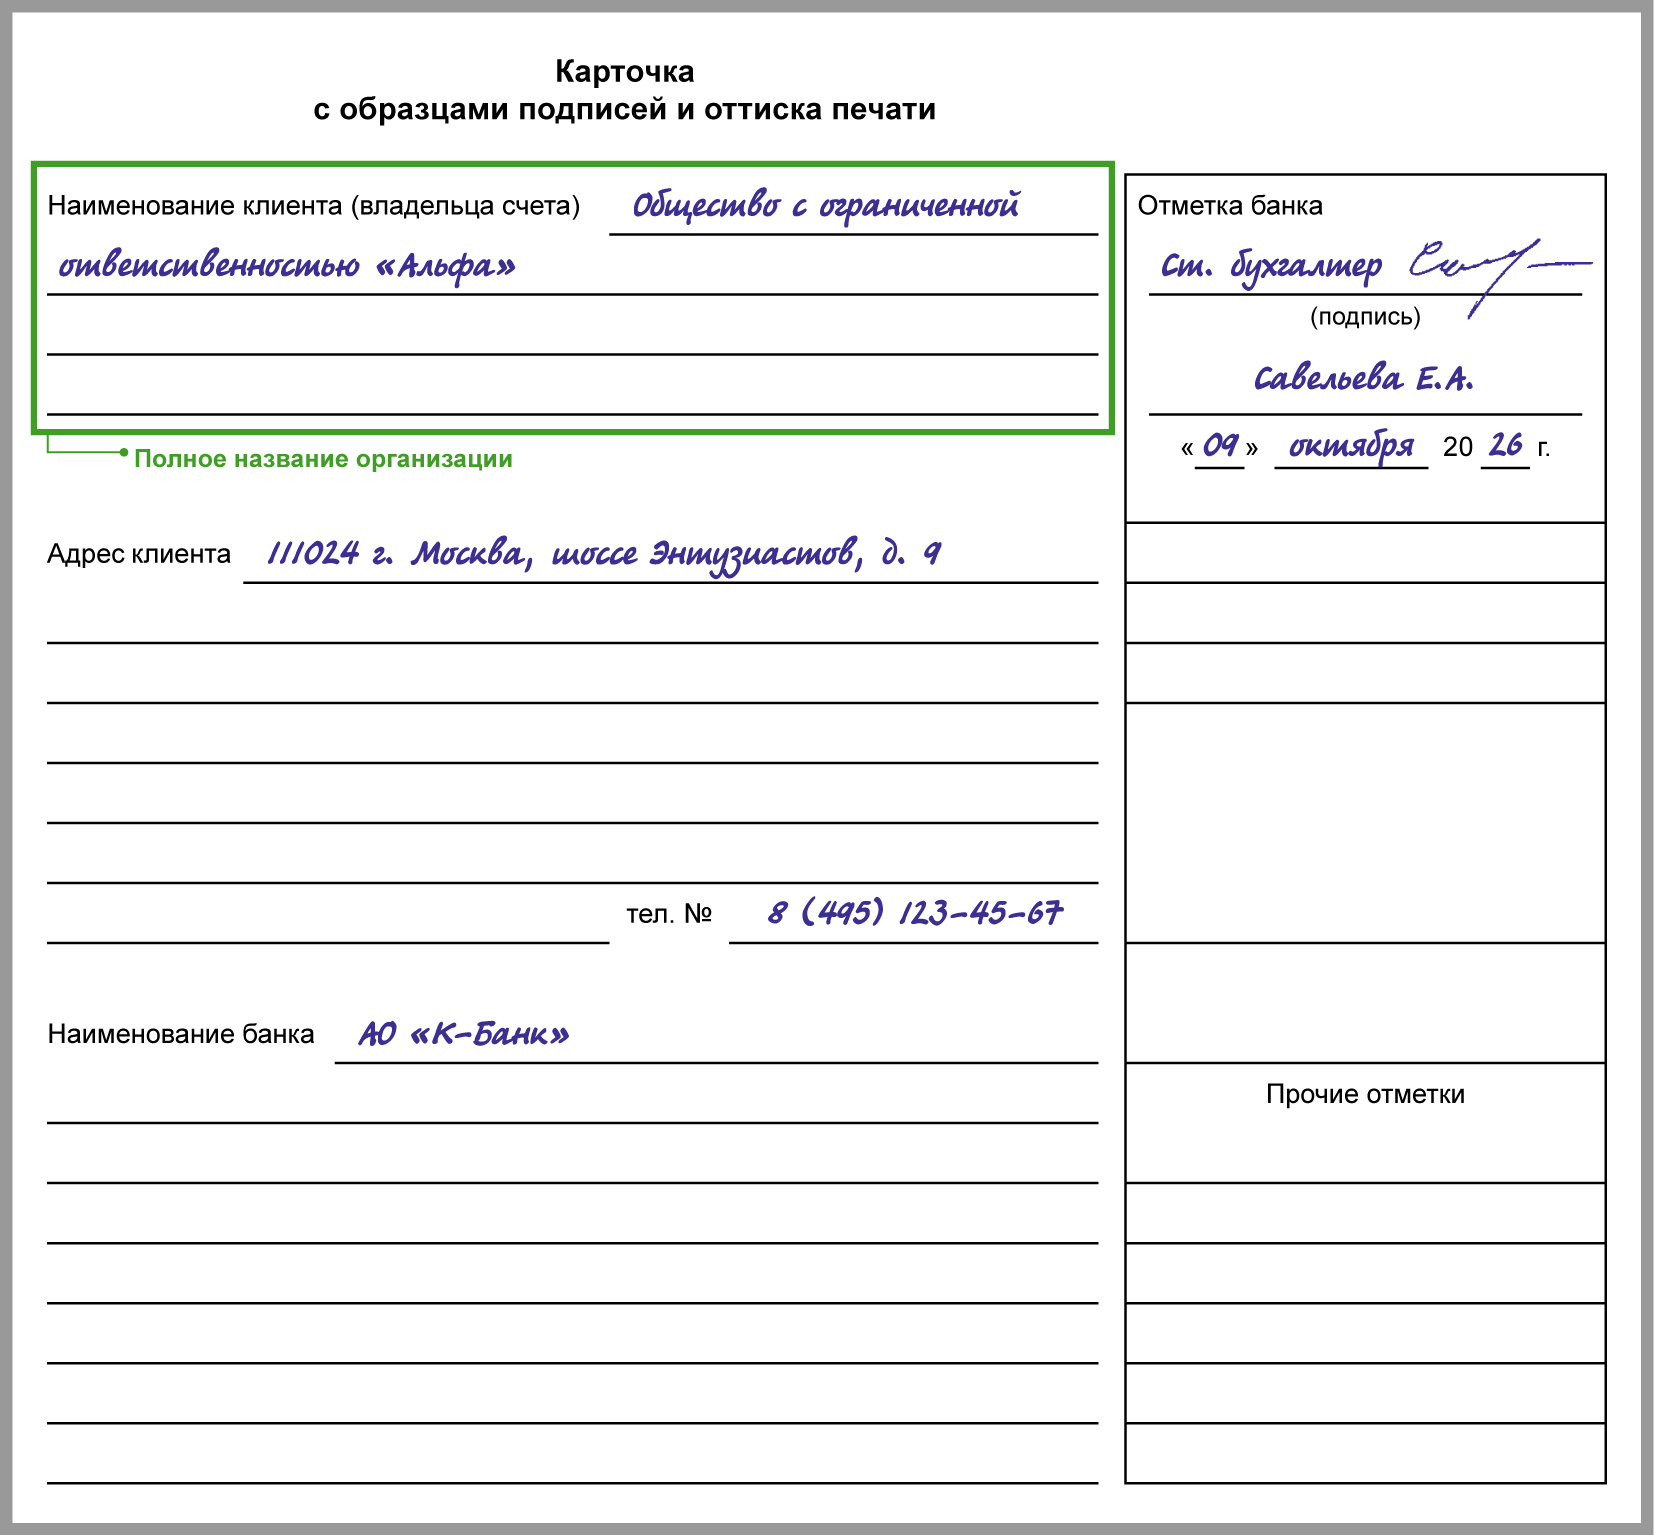This screenshot has height=1535, width=1654.
Task: Click the "Отметка банка" heading
Action: pos(1230,206)
